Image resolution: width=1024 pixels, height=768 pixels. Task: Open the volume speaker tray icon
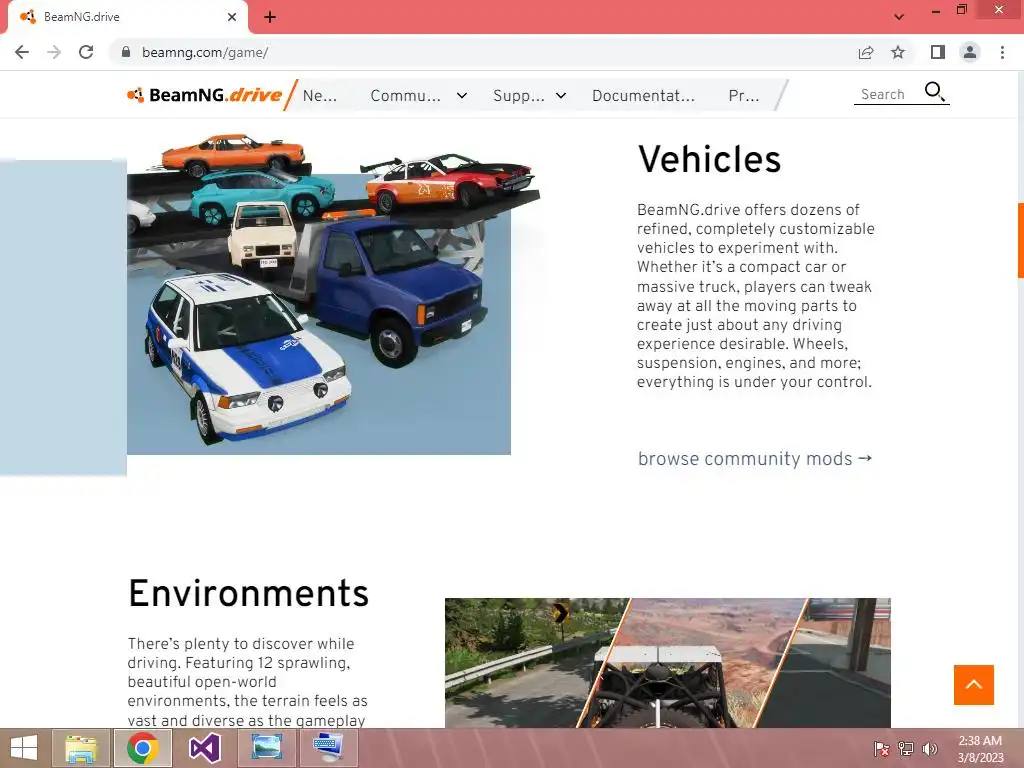tap(930, 749)
